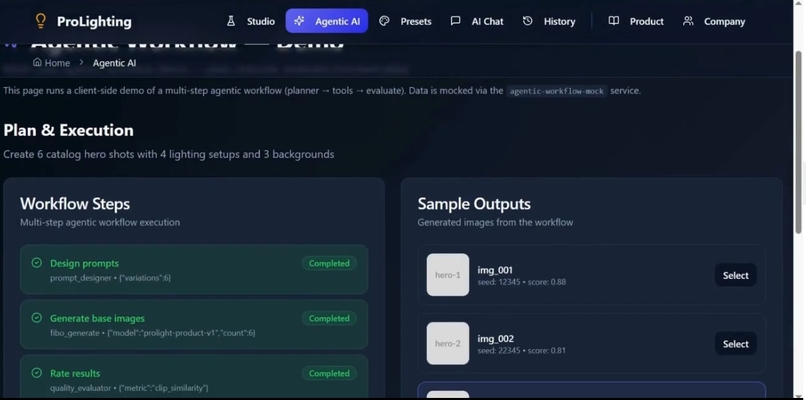
Task: Click the hero-1 thumbnail
Action: click(x=448, y=275)
